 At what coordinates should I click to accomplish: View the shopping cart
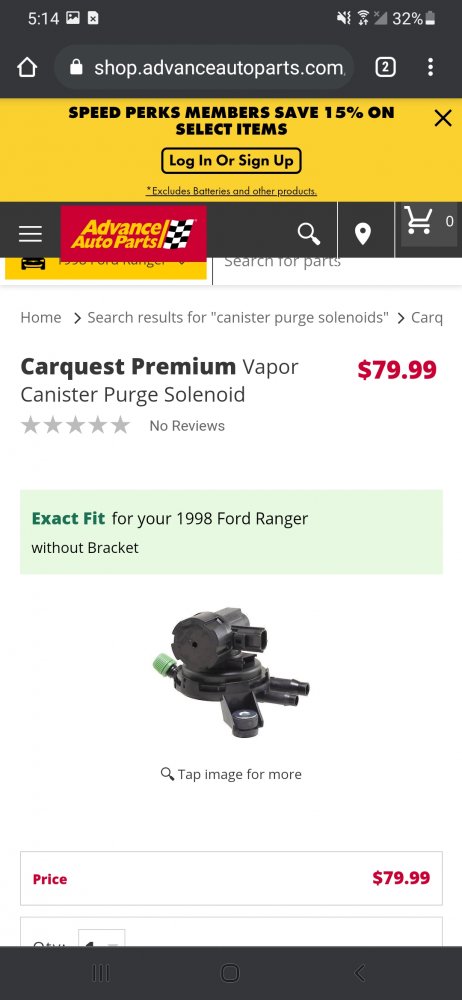(x=429, y=223)
